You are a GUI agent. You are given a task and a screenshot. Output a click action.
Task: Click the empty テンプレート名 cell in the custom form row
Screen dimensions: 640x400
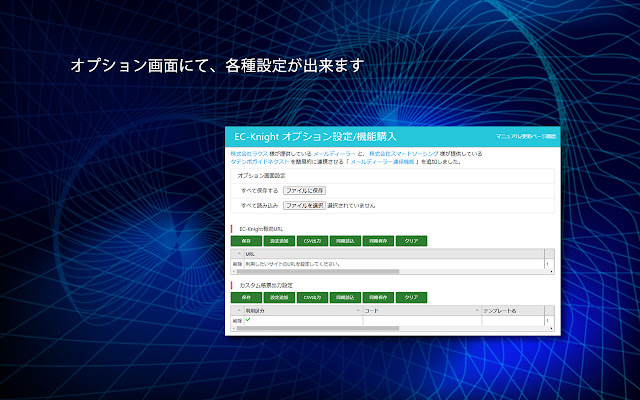(513, 321)
